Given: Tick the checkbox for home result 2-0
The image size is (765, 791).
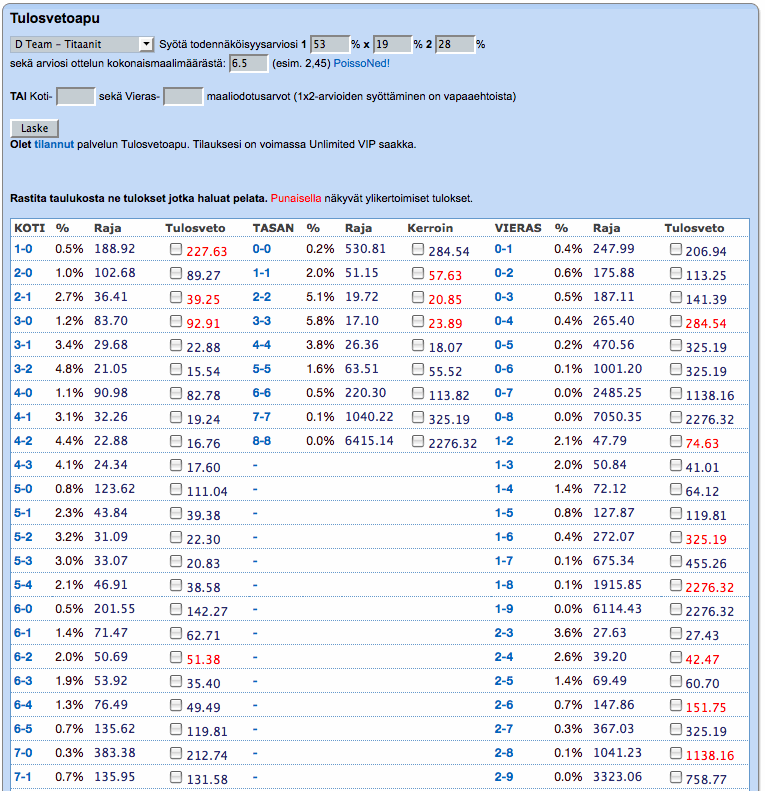Looking at the screenshot, I should pos(176,273).
